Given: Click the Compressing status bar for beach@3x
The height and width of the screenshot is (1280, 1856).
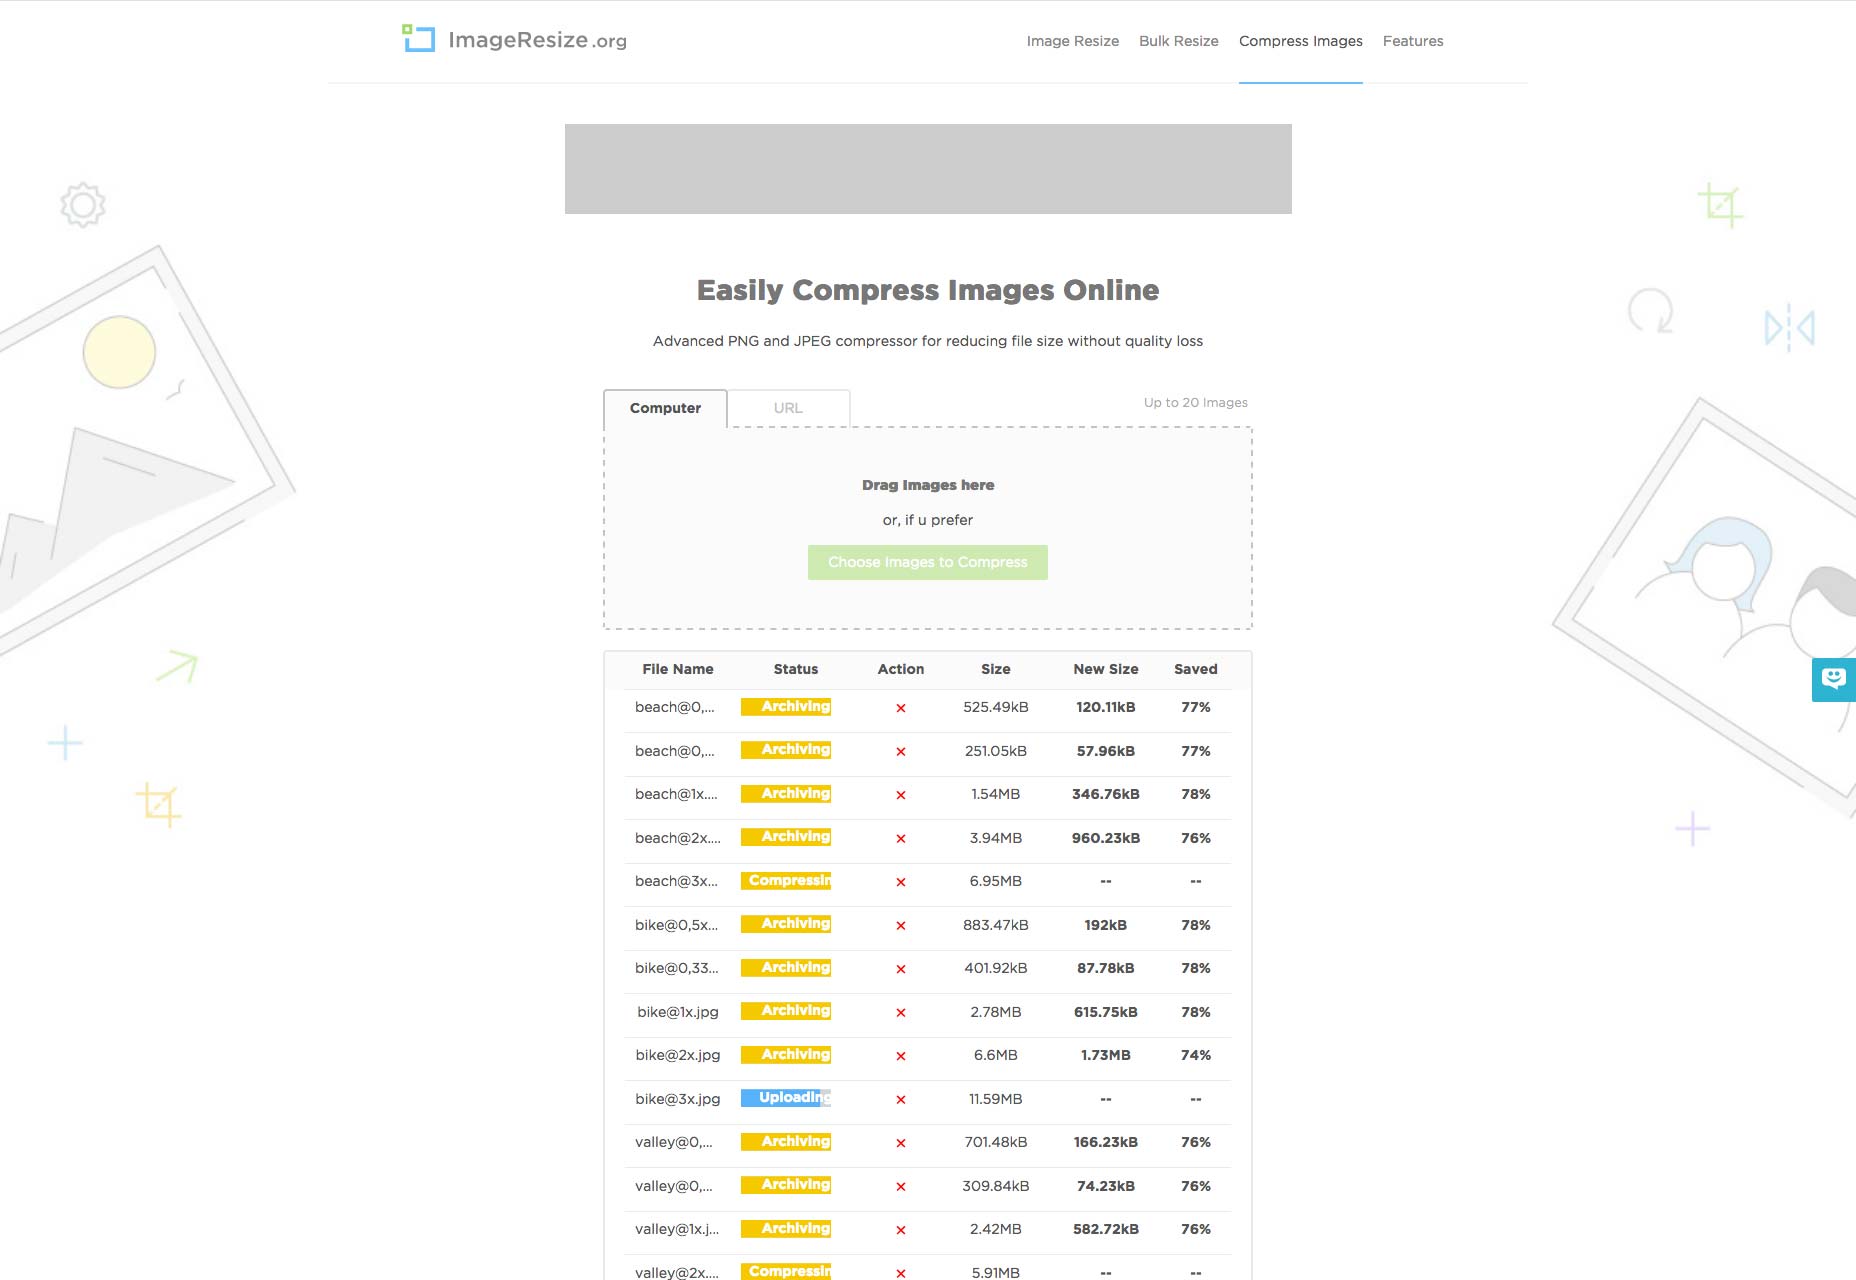Looking at the screenshot, I should (x=786, y=881).
